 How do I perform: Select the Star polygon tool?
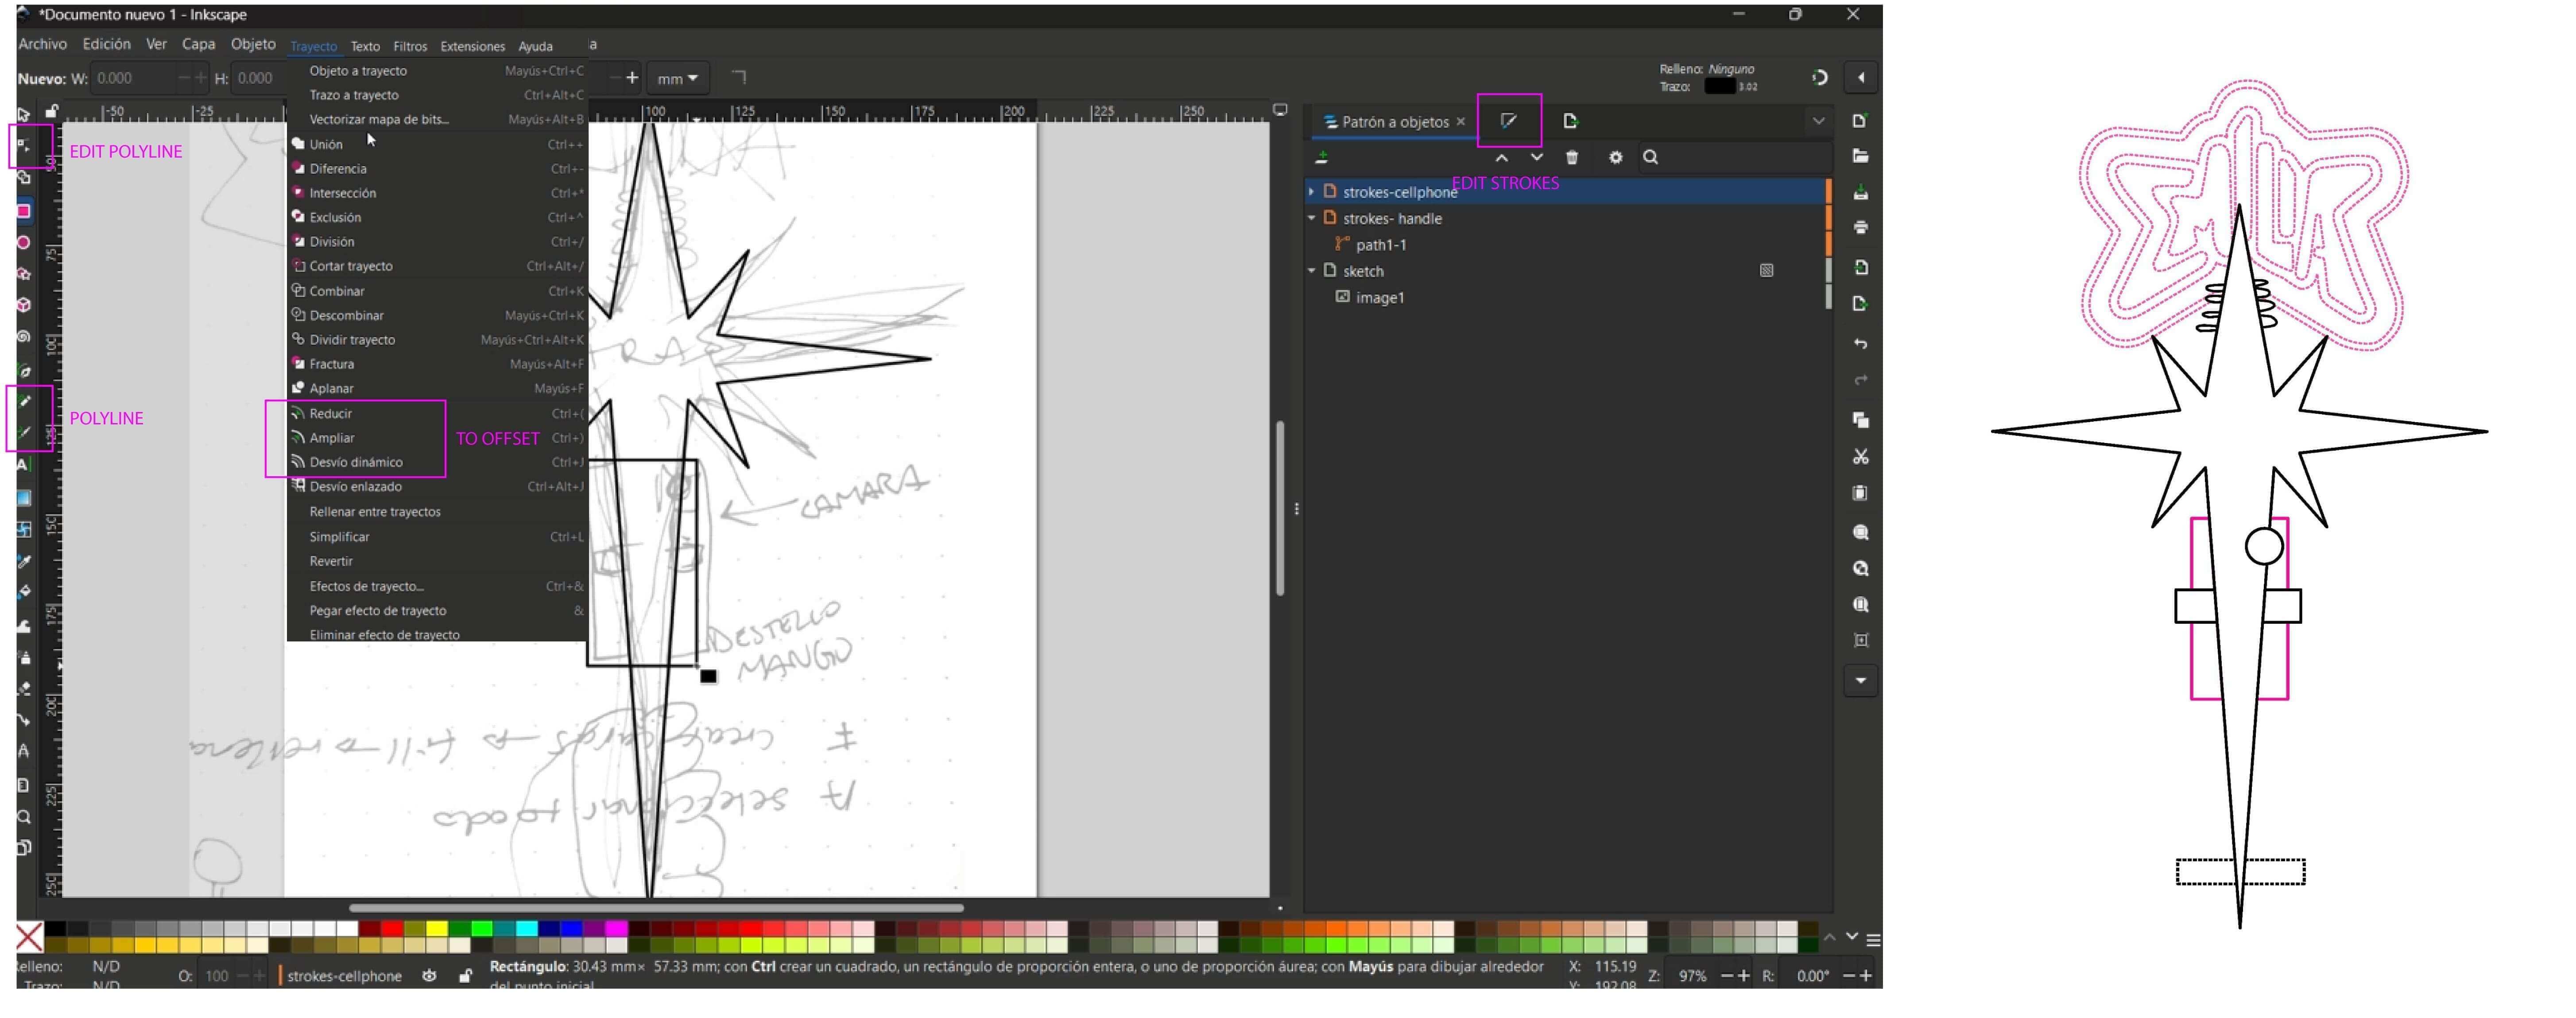tap(24, 274)
